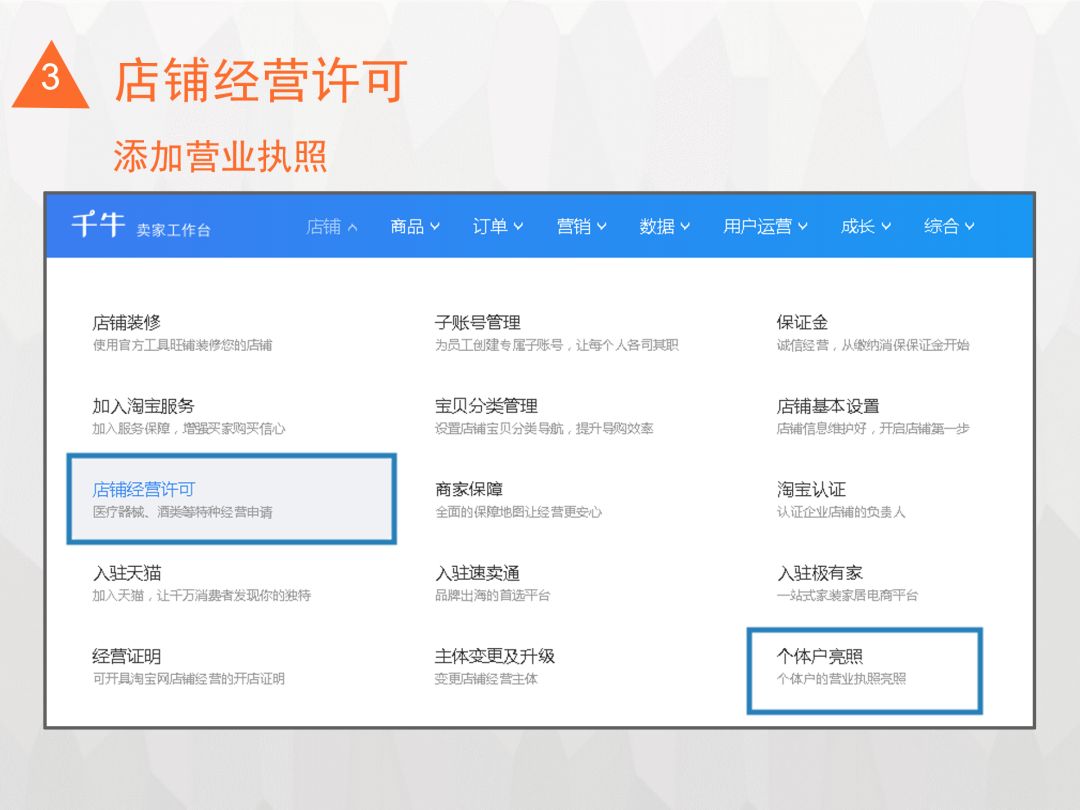The image size is (1080, 810).
Task: Expand the 数据 dropdown chevron
Action: click(x=685, y=226)
